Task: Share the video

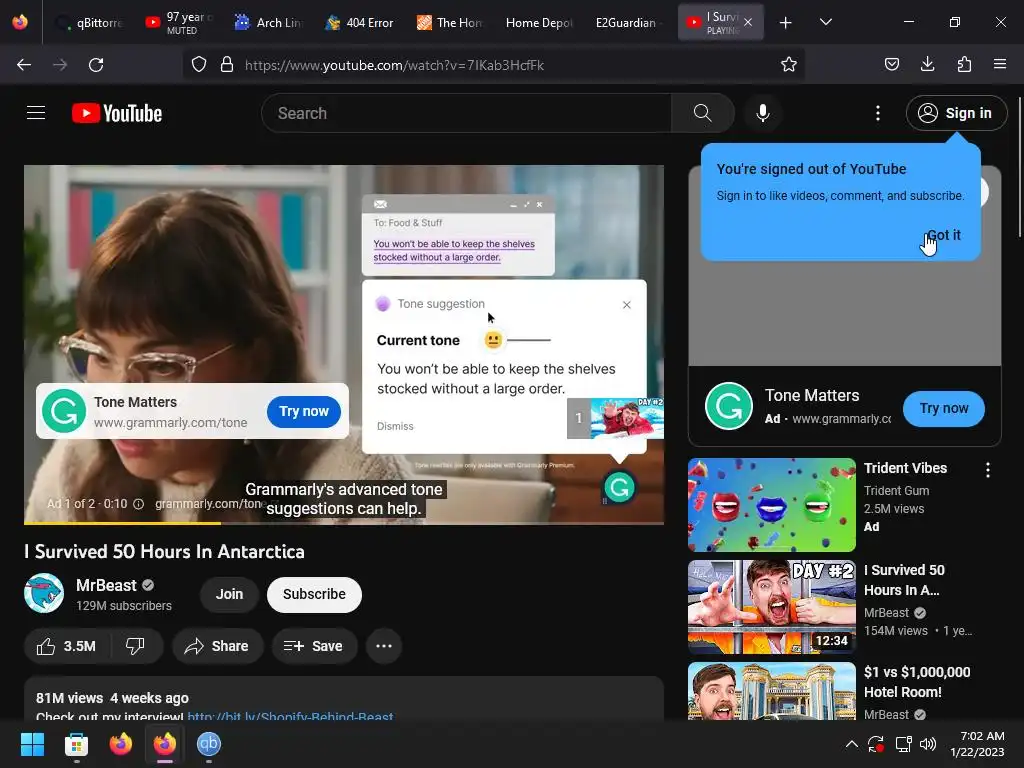Action: [x=217, y=646]
